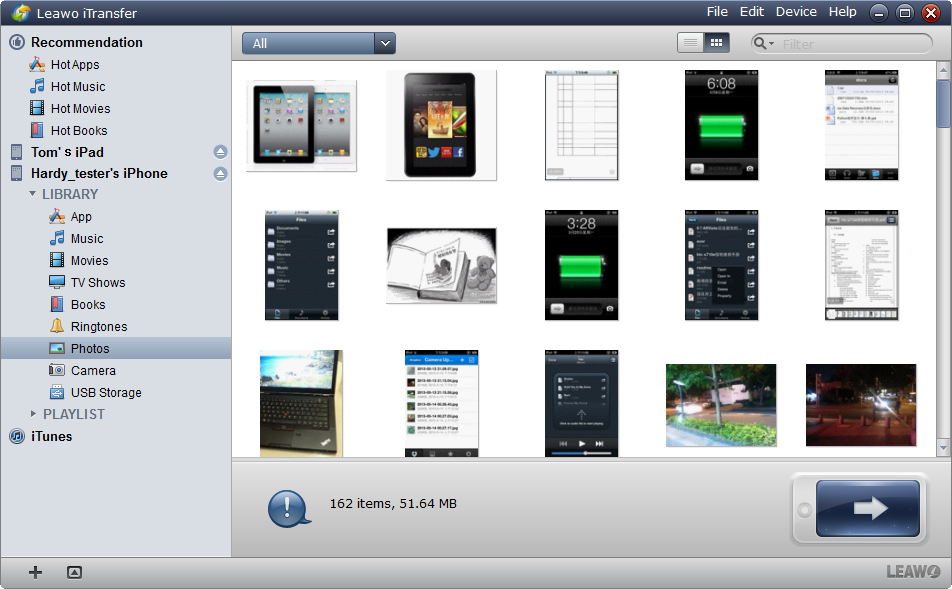
Task: Expand the PLAYLIST tree section
Action: coord(33,414)
